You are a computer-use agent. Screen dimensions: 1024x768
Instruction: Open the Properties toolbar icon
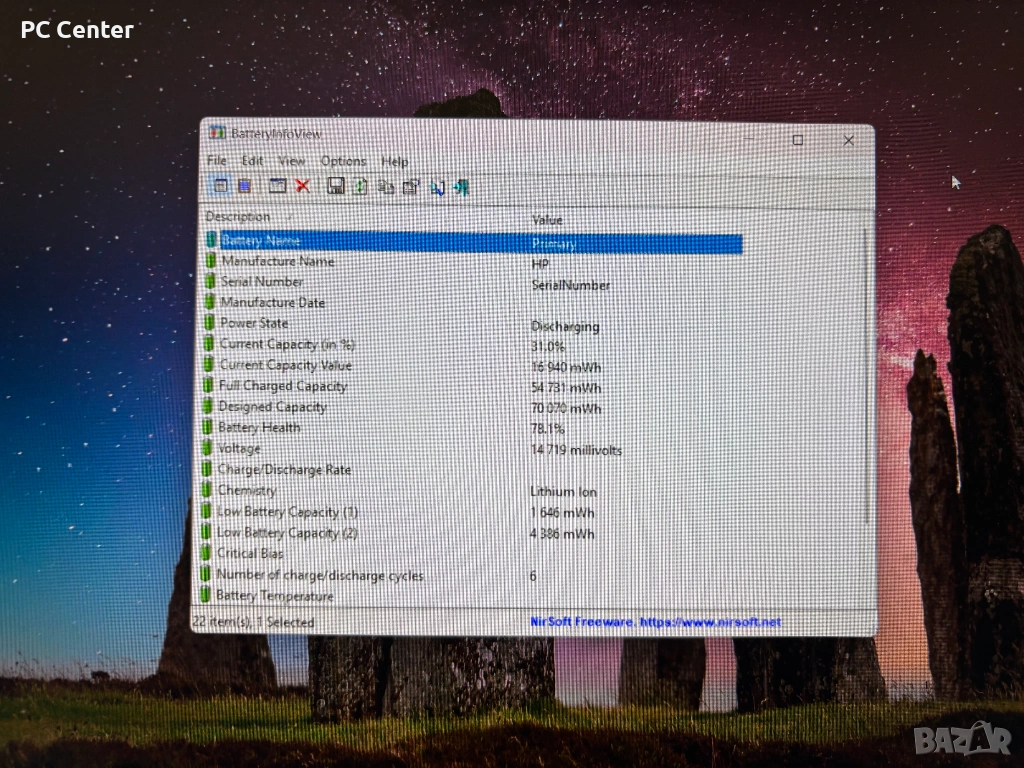(411, 186)
